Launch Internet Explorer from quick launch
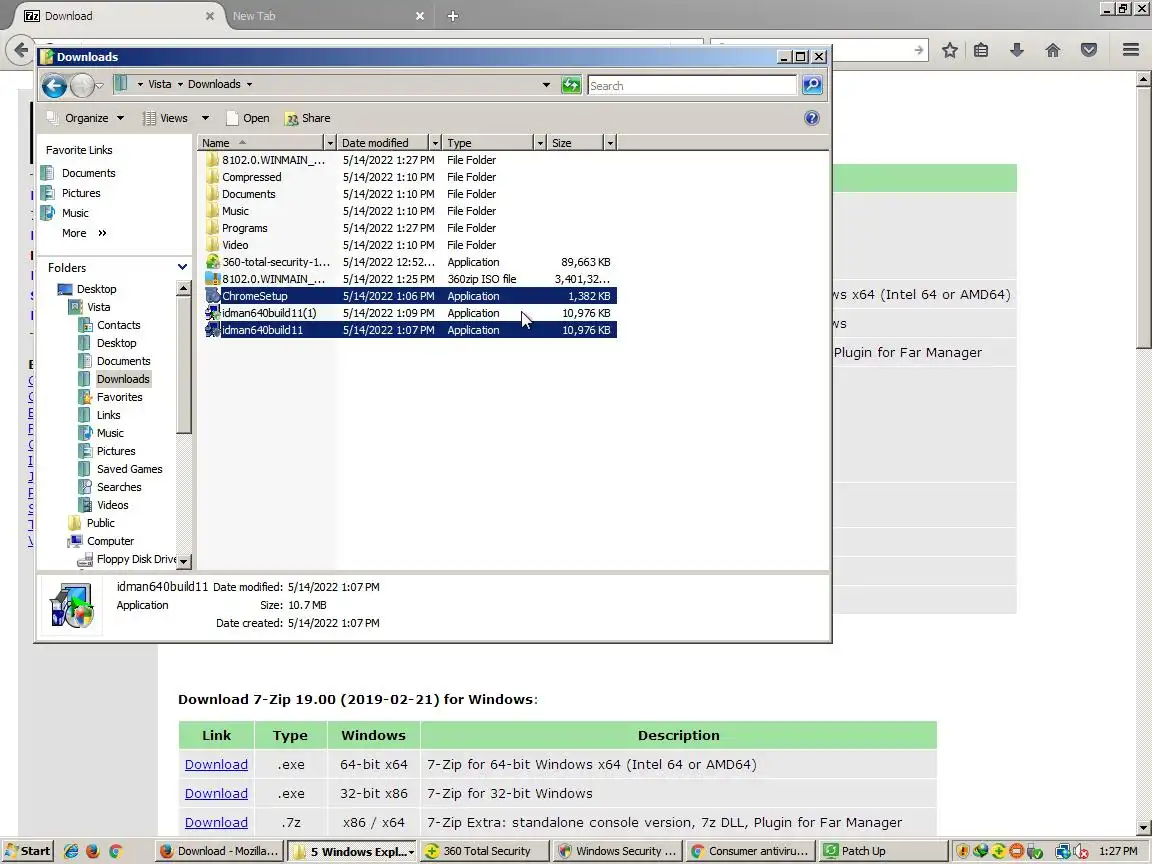 click(71, 851)
